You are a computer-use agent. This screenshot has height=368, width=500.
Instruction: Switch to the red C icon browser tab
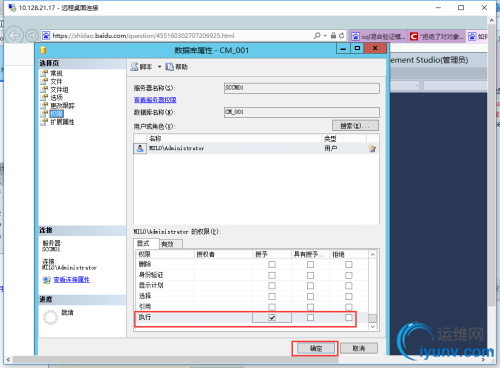click(x=437, y=36)
